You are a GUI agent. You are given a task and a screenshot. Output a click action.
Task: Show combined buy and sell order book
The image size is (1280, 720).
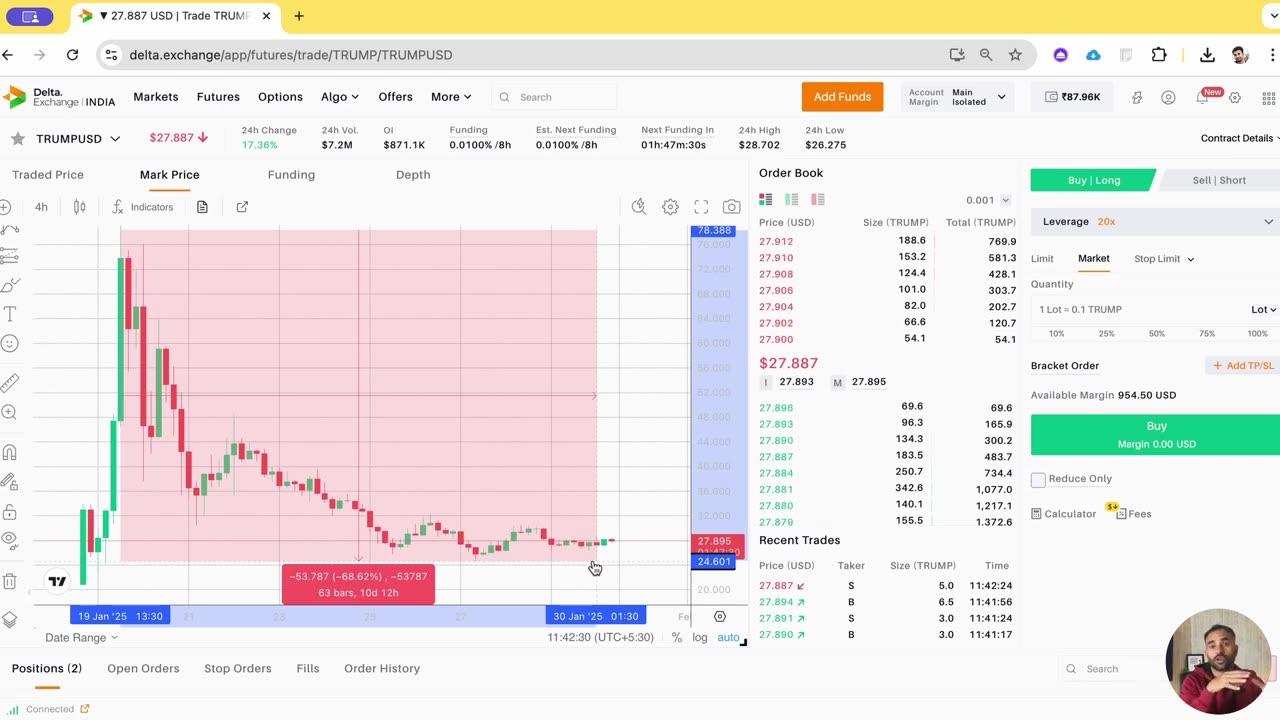click(x=766, y=200)
